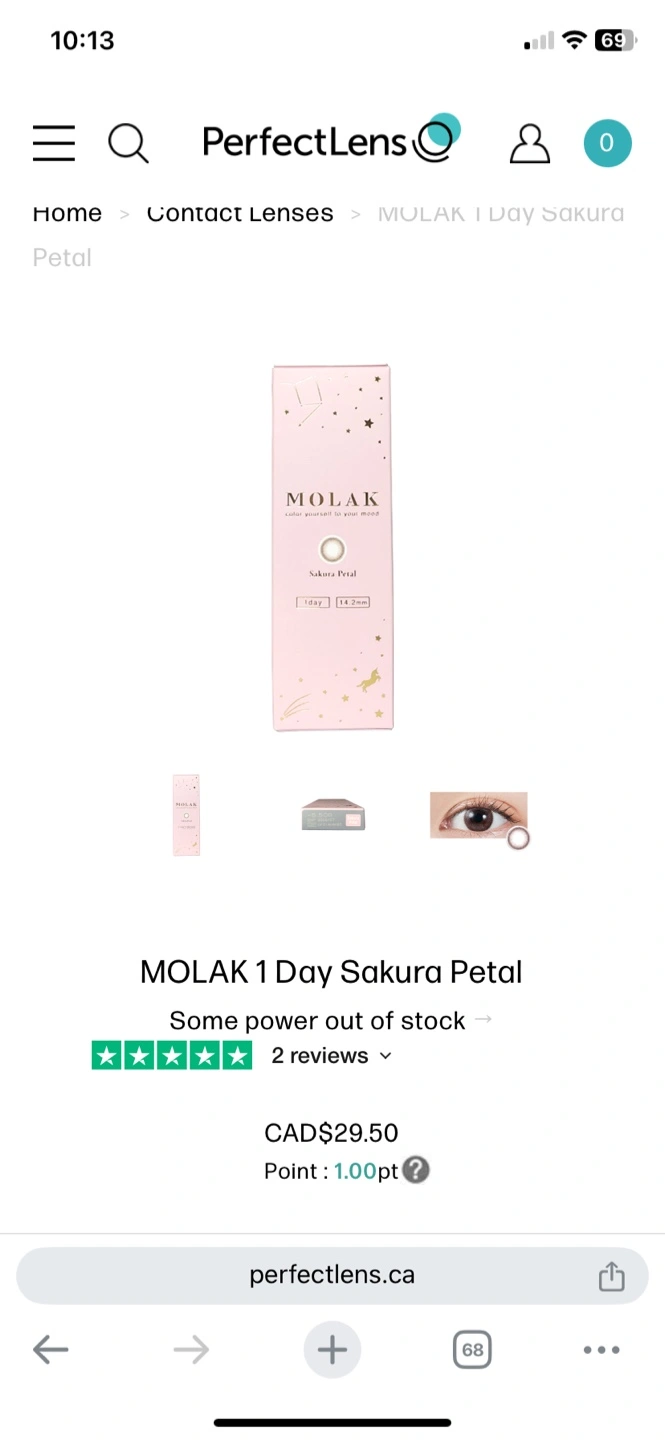The width and height of the screenshot is (665, 1440).
Task: Open the hamburger navigation menu
Action: [x=54, y=143]
